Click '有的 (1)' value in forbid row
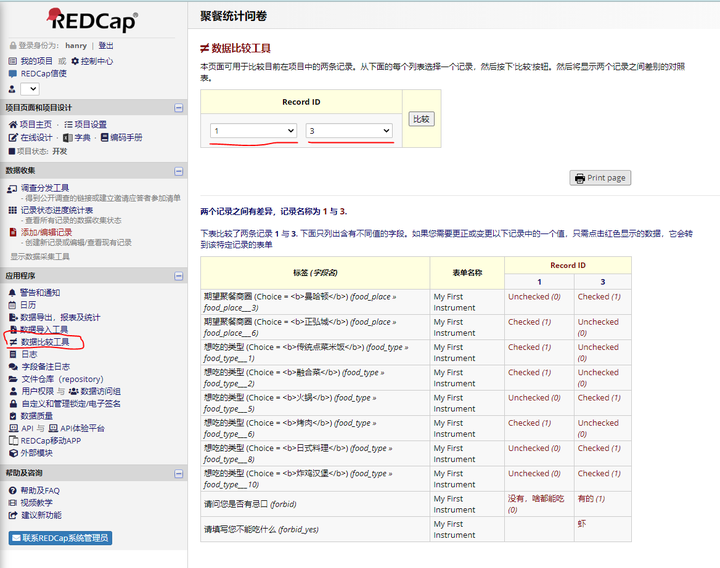The height and width of the screenshot is (568, 720). click(x=591, y=499)
